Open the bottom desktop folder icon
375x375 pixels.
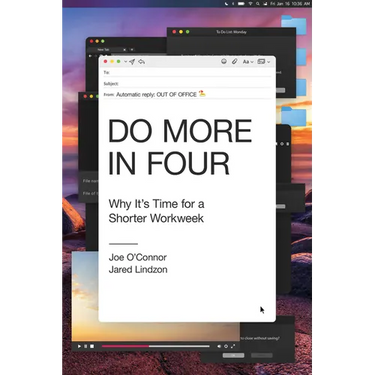click(293, 116)
